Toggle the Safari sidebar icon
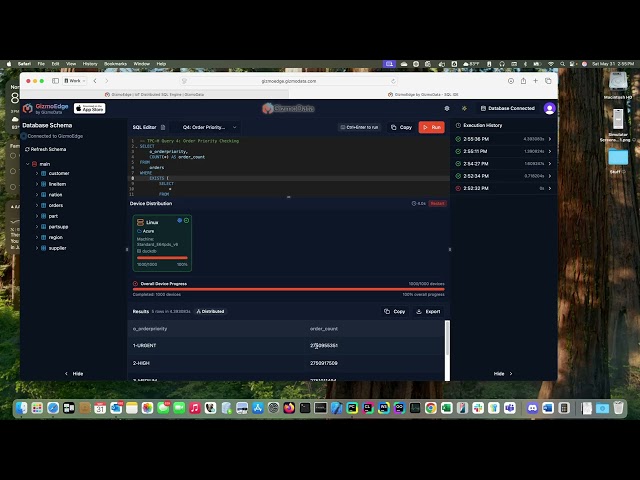Image resolution: width=640 pixels, height=480 pixels. pos(55,81)
